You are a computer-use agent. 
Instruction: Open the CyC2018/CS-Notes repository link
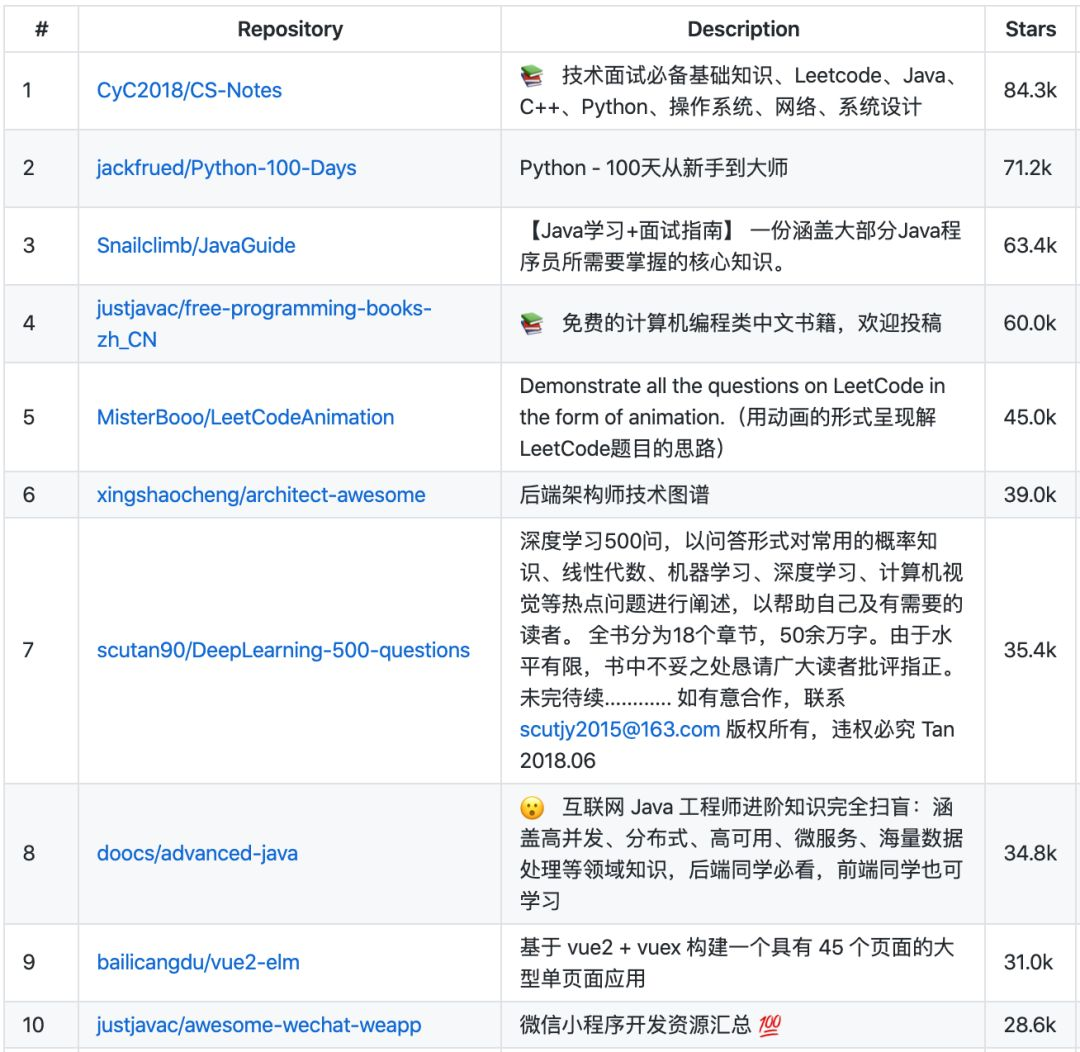(x=189, y=90)
